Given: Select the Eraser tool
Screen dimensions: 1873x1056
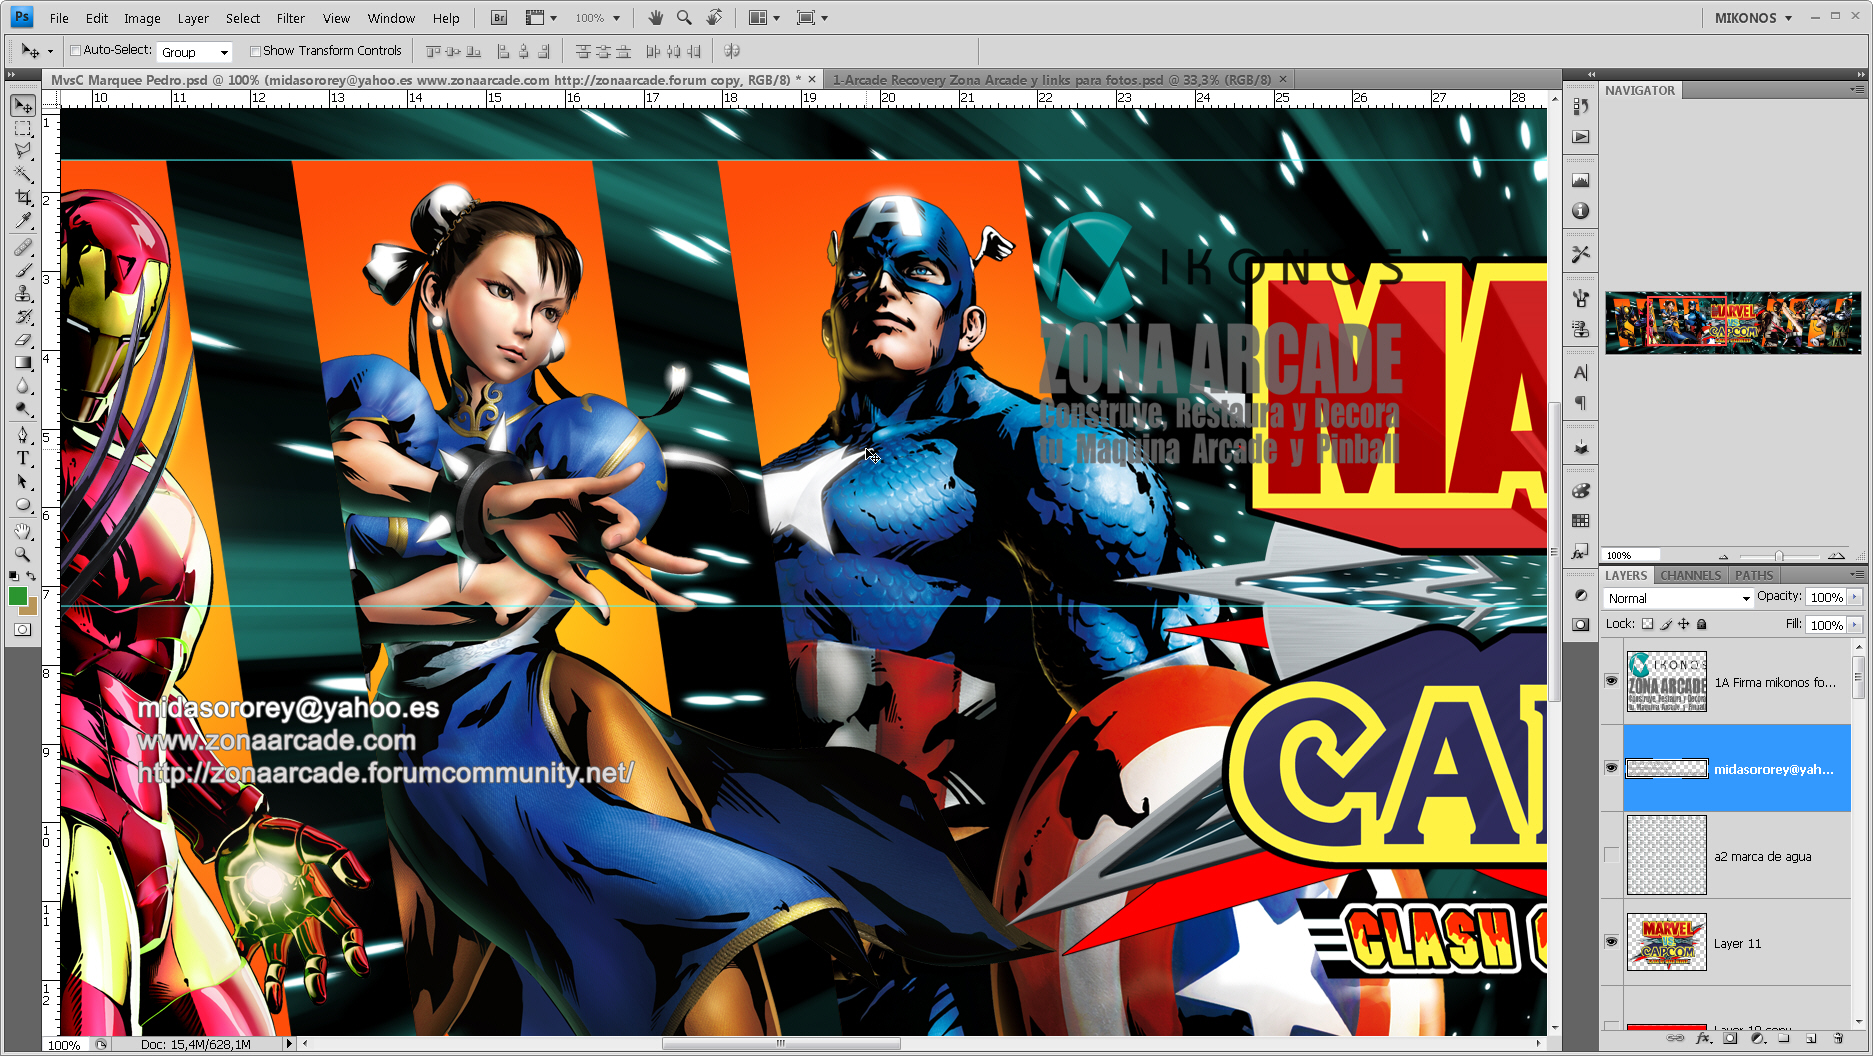Looking at the screenshot, I should pyautogui.click(x=23, y=339).
